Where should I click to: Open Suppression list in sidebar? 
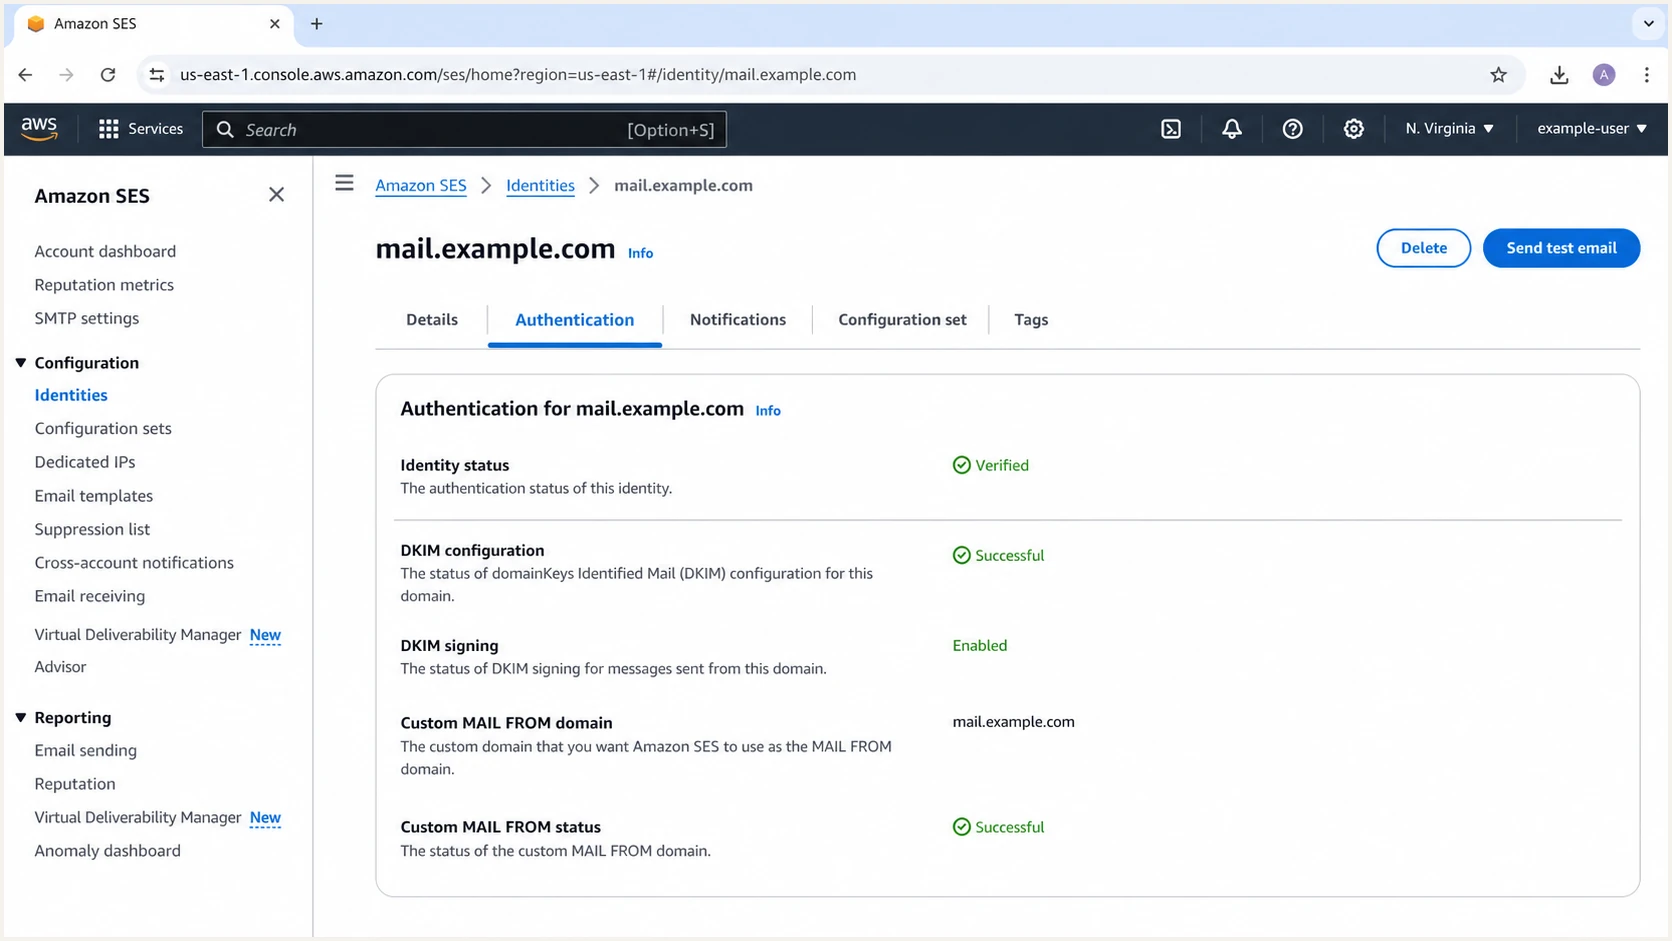pos(92,530)
